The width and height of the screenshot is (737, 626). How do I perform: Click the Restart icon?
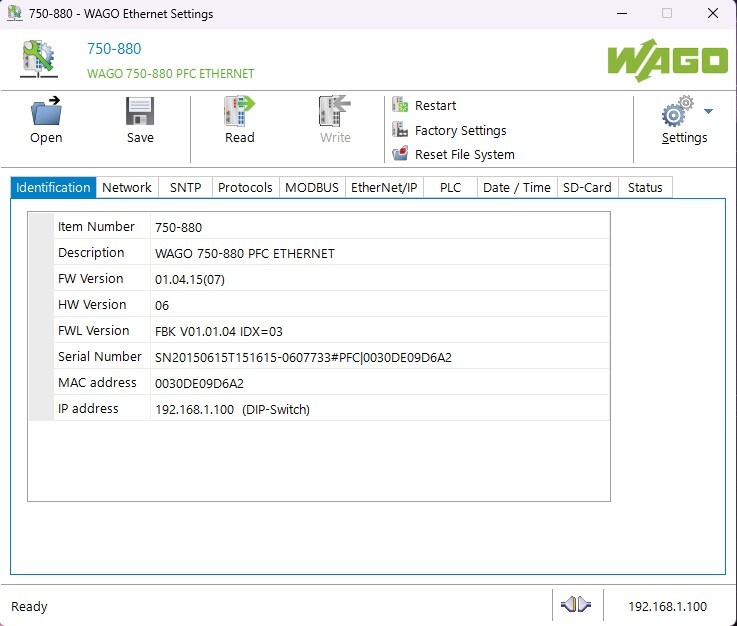(x=400, y=105)
